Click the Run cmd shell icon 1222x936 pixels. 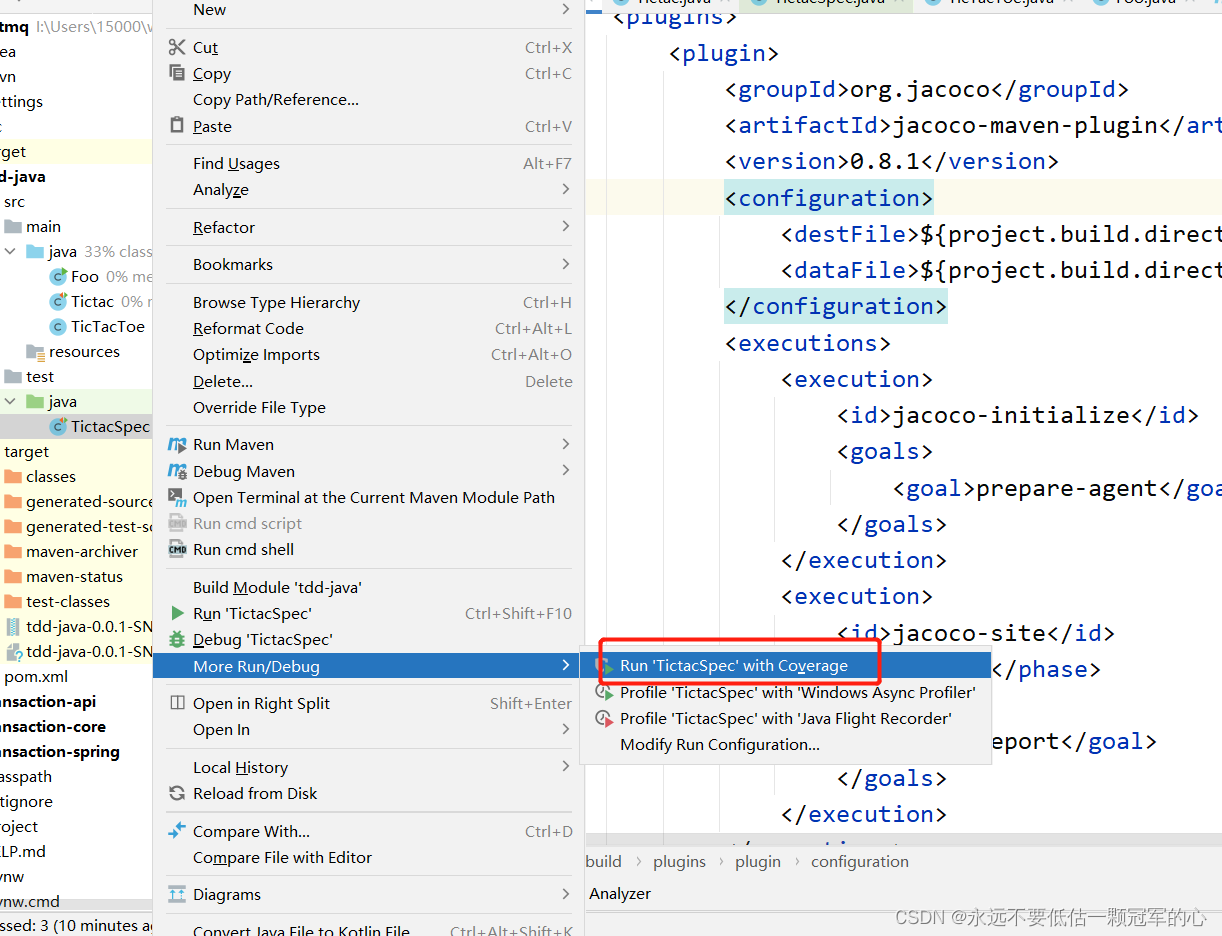coord(177,549)
